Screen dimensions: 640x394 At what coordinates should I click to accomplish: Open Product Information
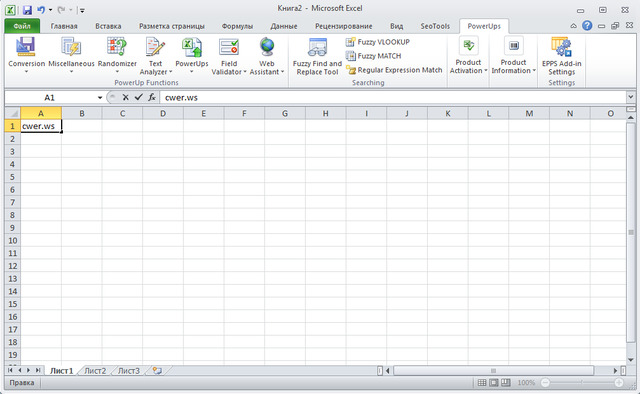pos(513,56)
